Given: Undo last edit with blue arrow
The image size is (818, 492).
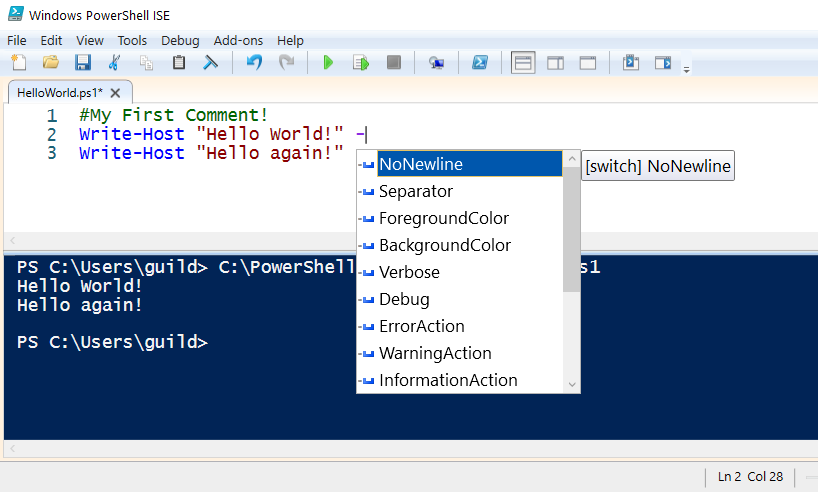Looking at the screenshot, I should click(254, 63).
